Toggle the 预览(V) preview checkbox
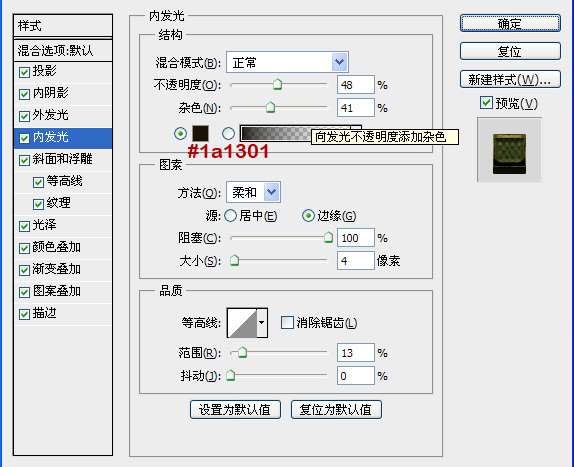574x467 pixels. (486, 103)
